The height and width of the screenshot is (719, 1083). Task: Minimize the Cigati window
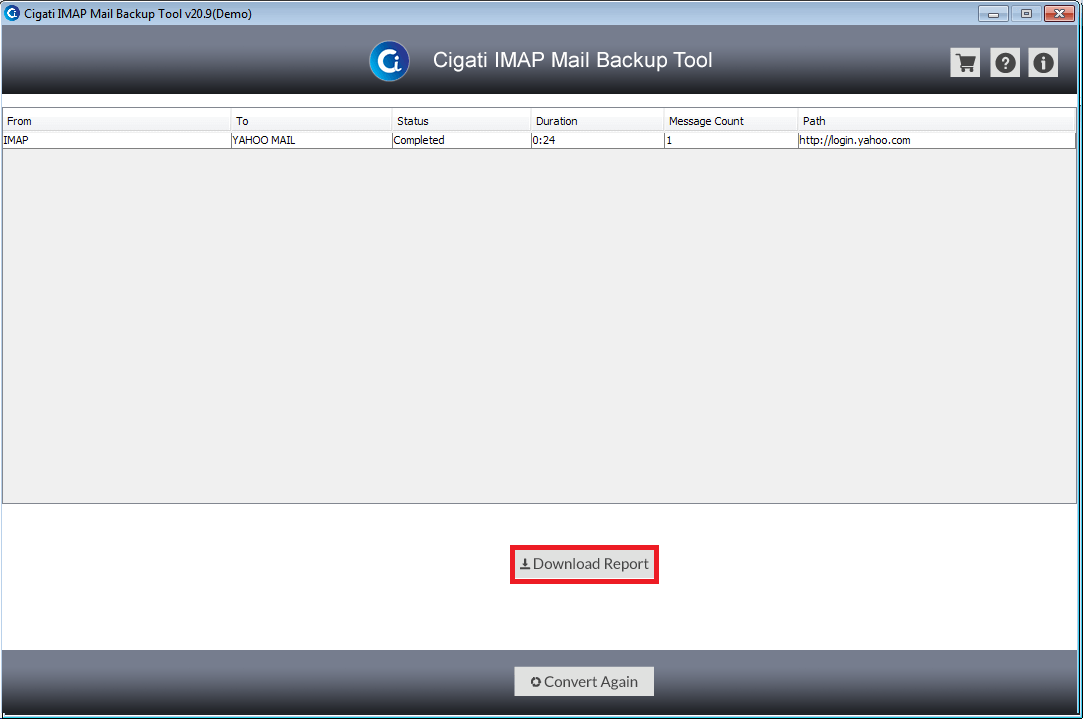coord(993,14)
